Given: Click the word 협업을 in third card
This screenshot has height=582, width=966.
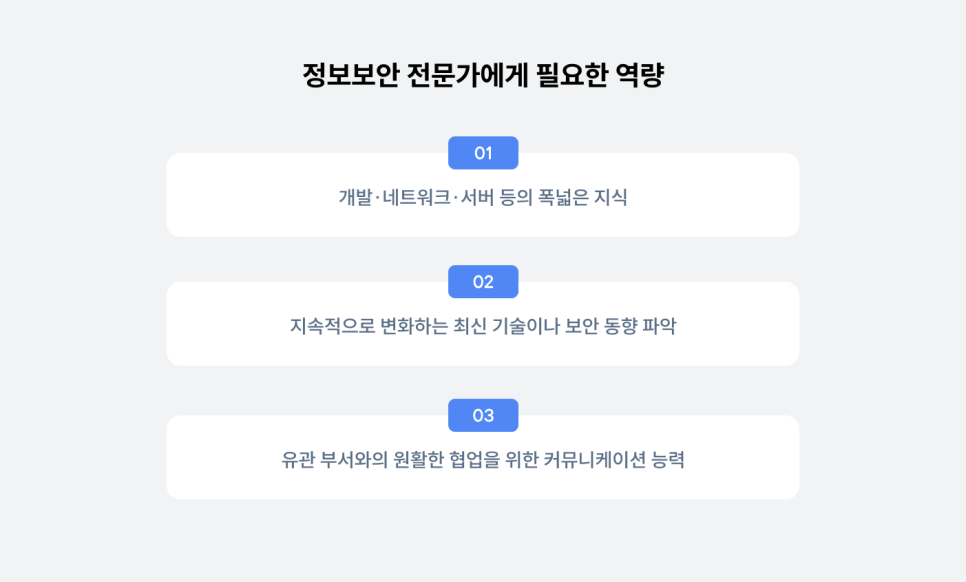Looking at the screenshot, I should [x=474, y=459].
